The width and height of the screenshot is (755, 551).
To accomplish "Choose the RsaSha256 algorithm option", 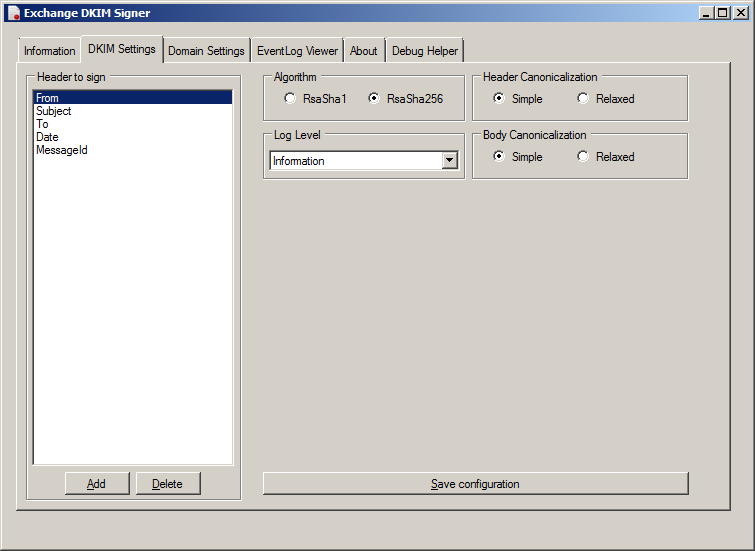I will pos(405,99).
